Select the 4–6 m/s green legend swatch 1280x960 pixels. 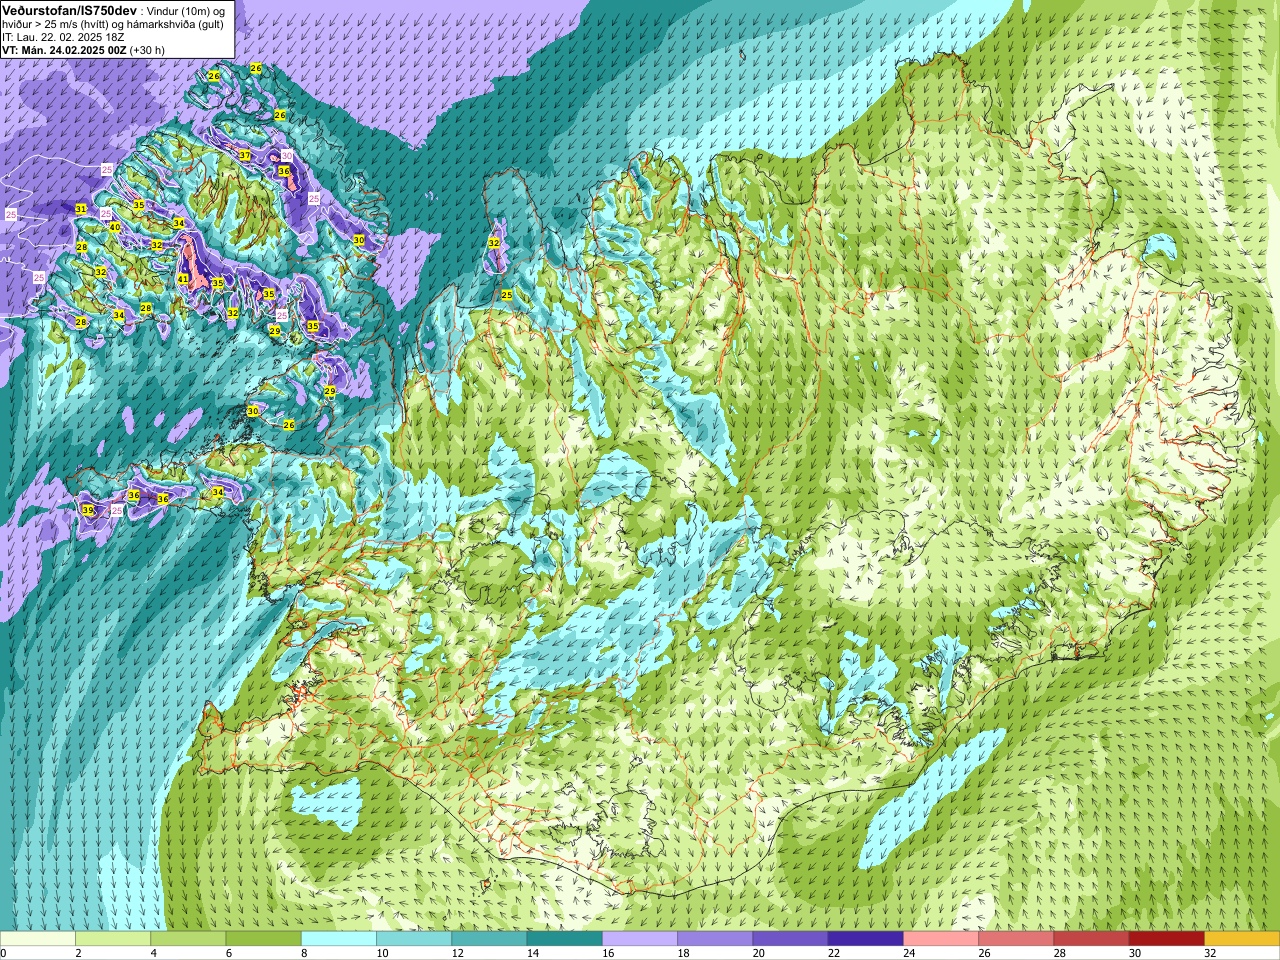[x=188, y=939]
